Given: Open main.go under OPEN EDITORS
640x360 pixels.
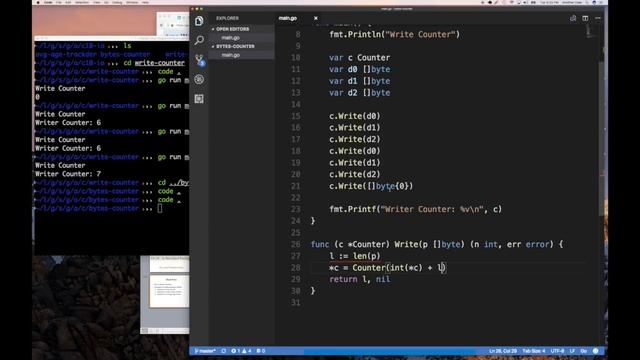Looking at the screenshot, I should 231,38.
